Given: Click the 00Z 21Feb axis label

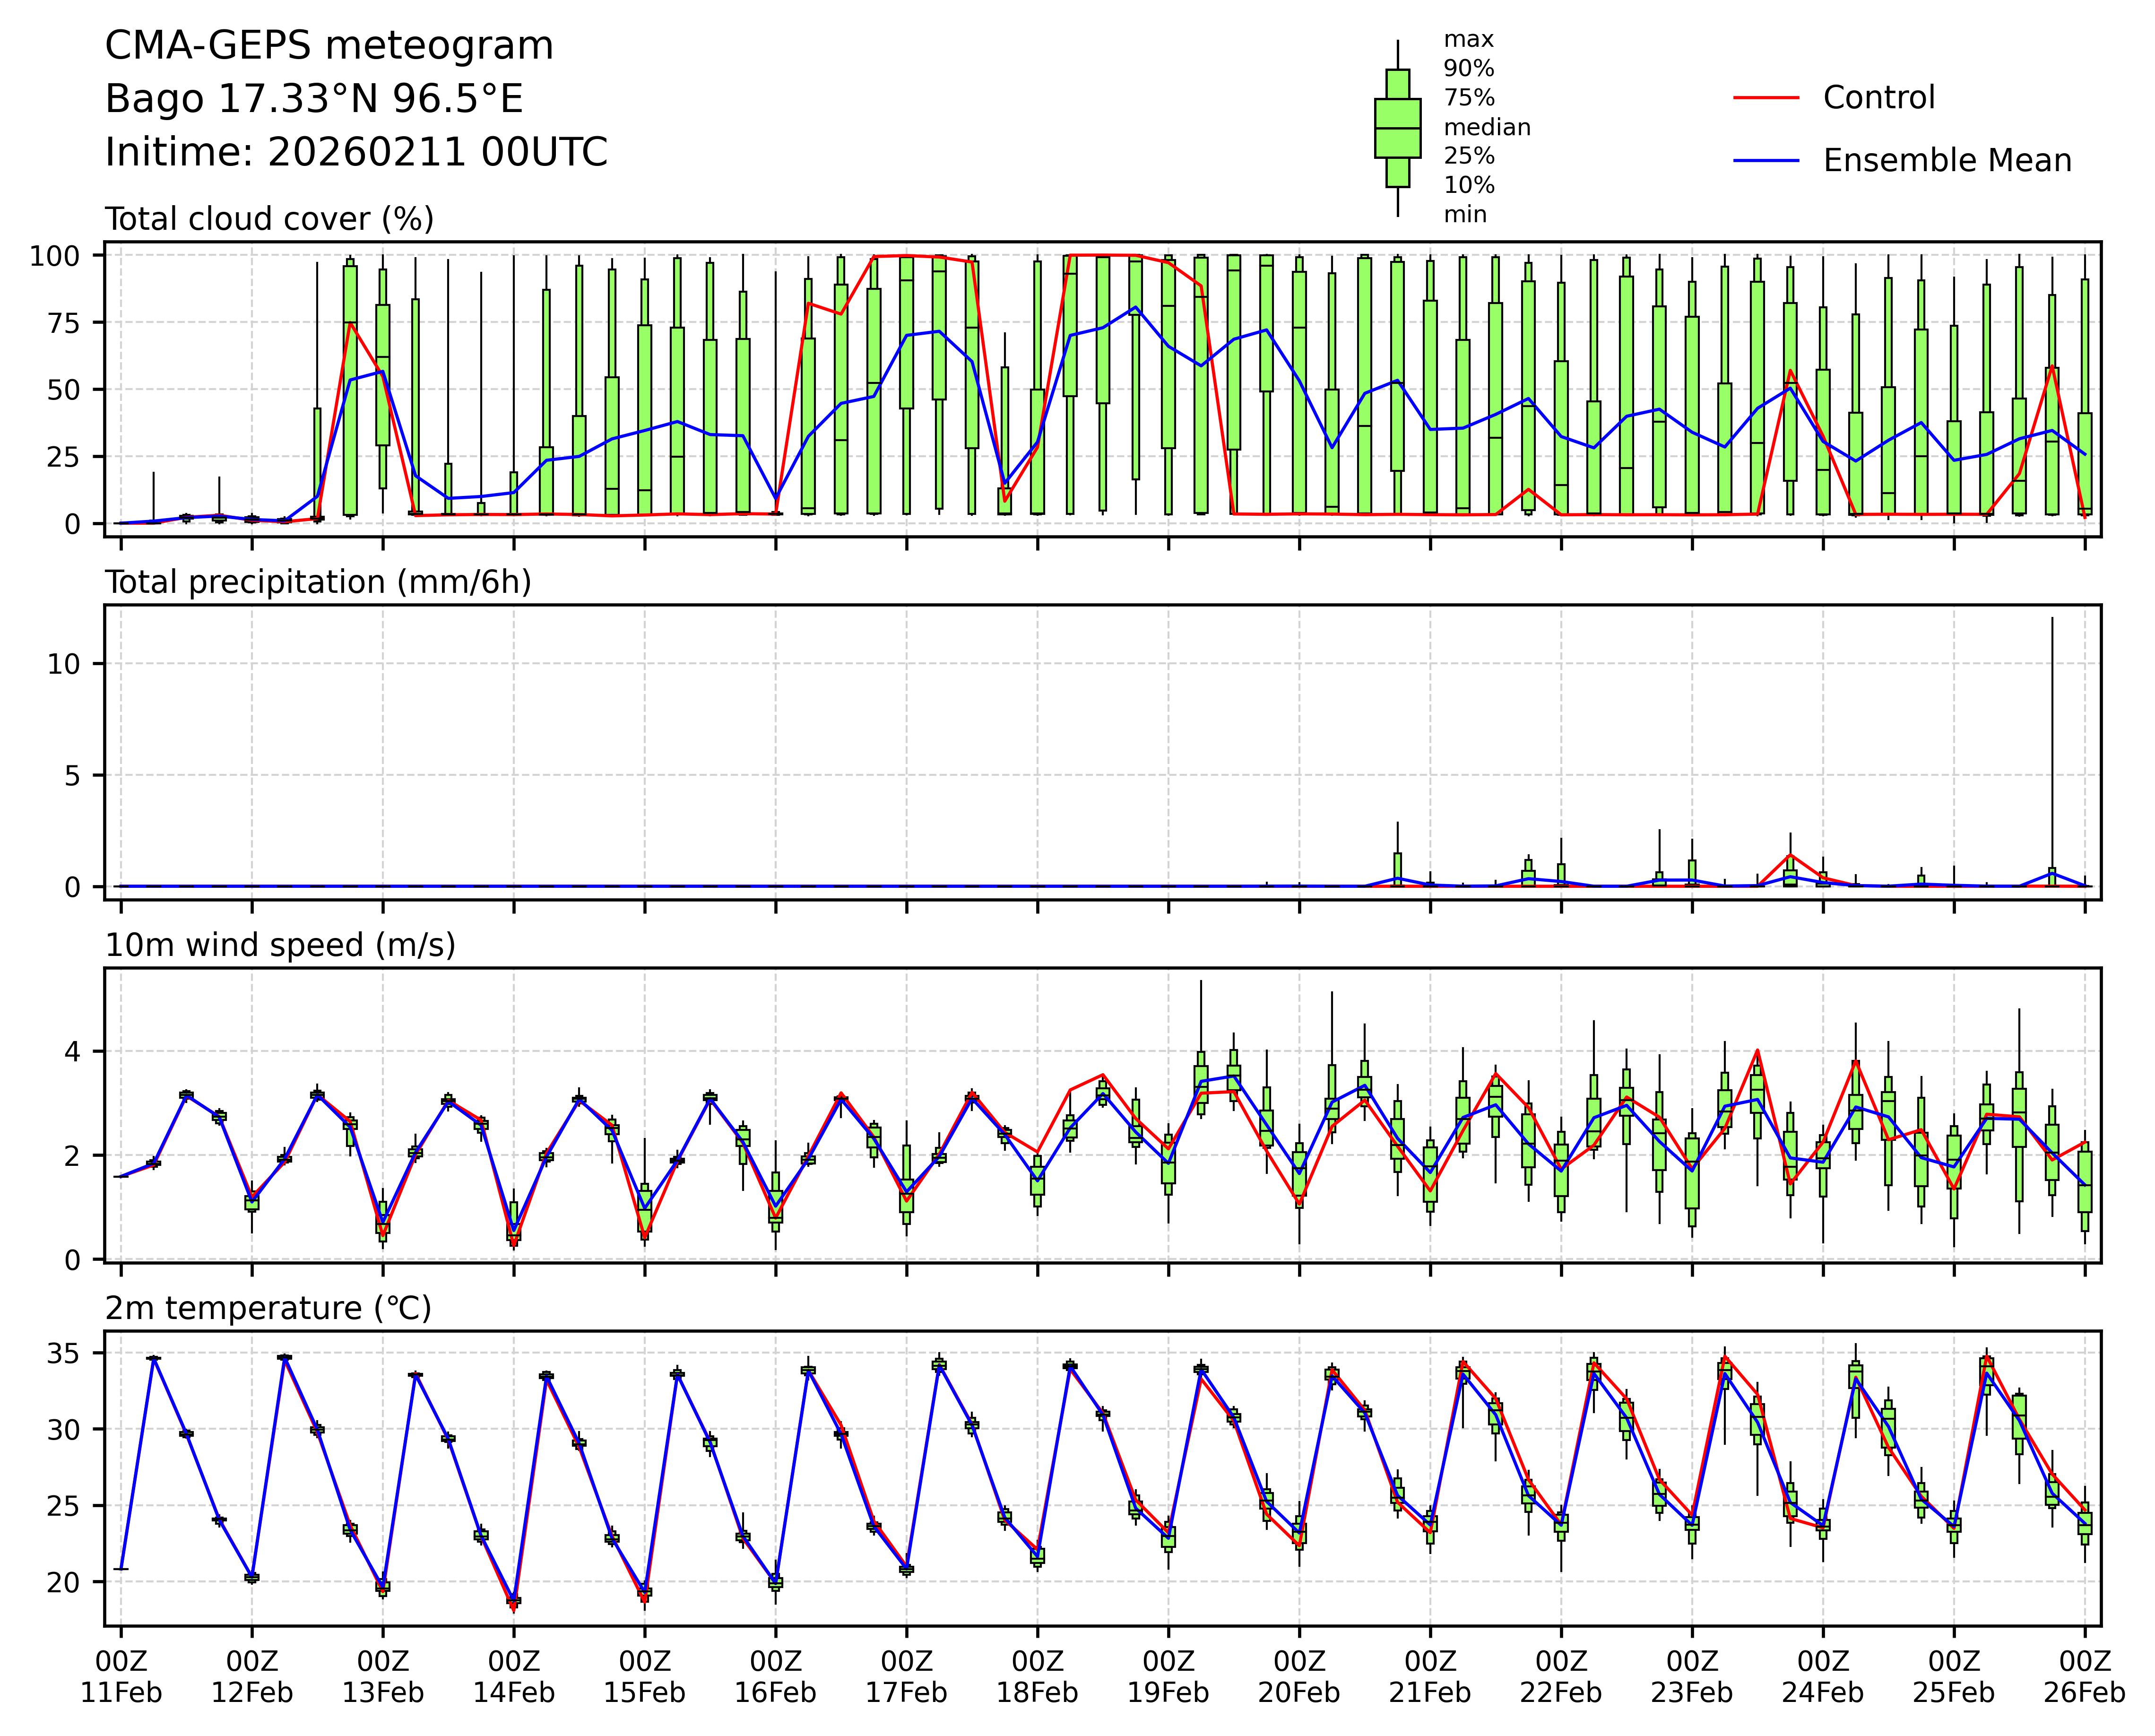Looking at the screenshot, I should point(1430,1677).
